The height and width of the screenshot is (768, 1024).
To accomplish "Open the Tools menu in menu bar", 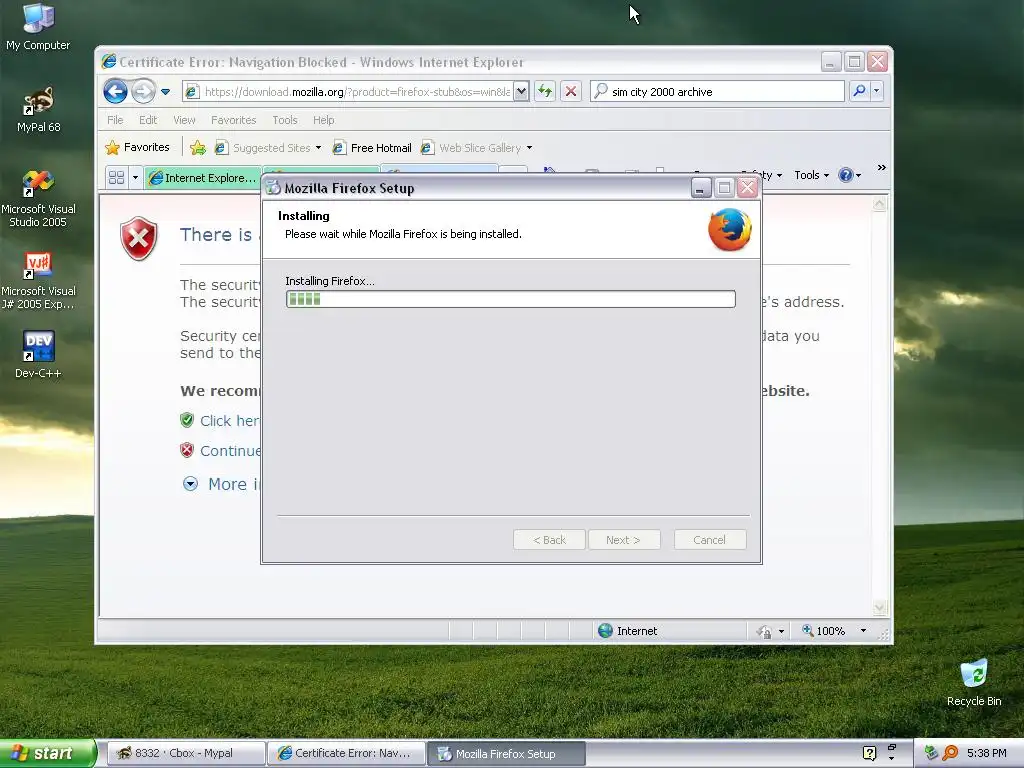I will (285, 120).
